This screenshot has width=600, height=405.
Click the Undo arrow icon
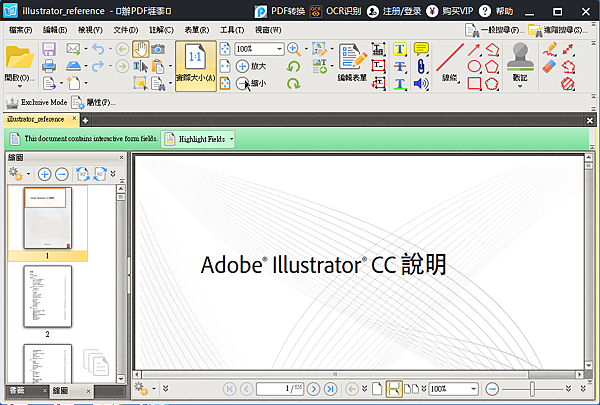click(98, 49)
